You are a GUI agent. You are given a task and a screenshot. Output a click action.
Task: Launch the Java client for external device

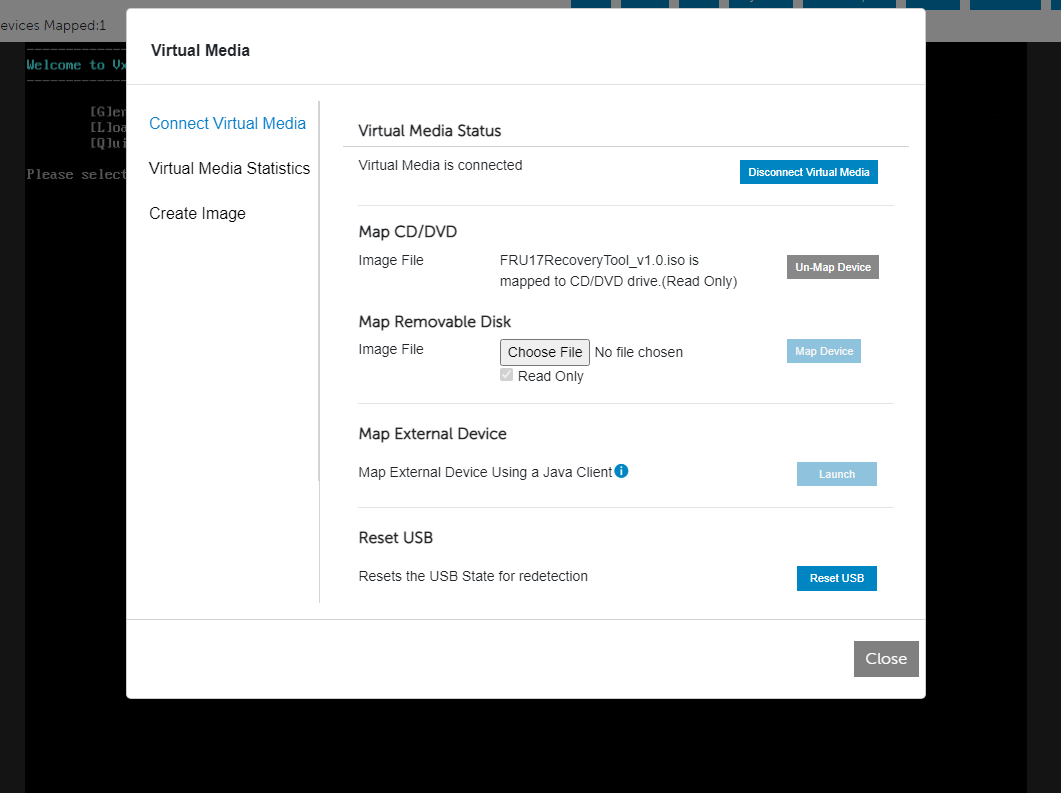[836, 474]
